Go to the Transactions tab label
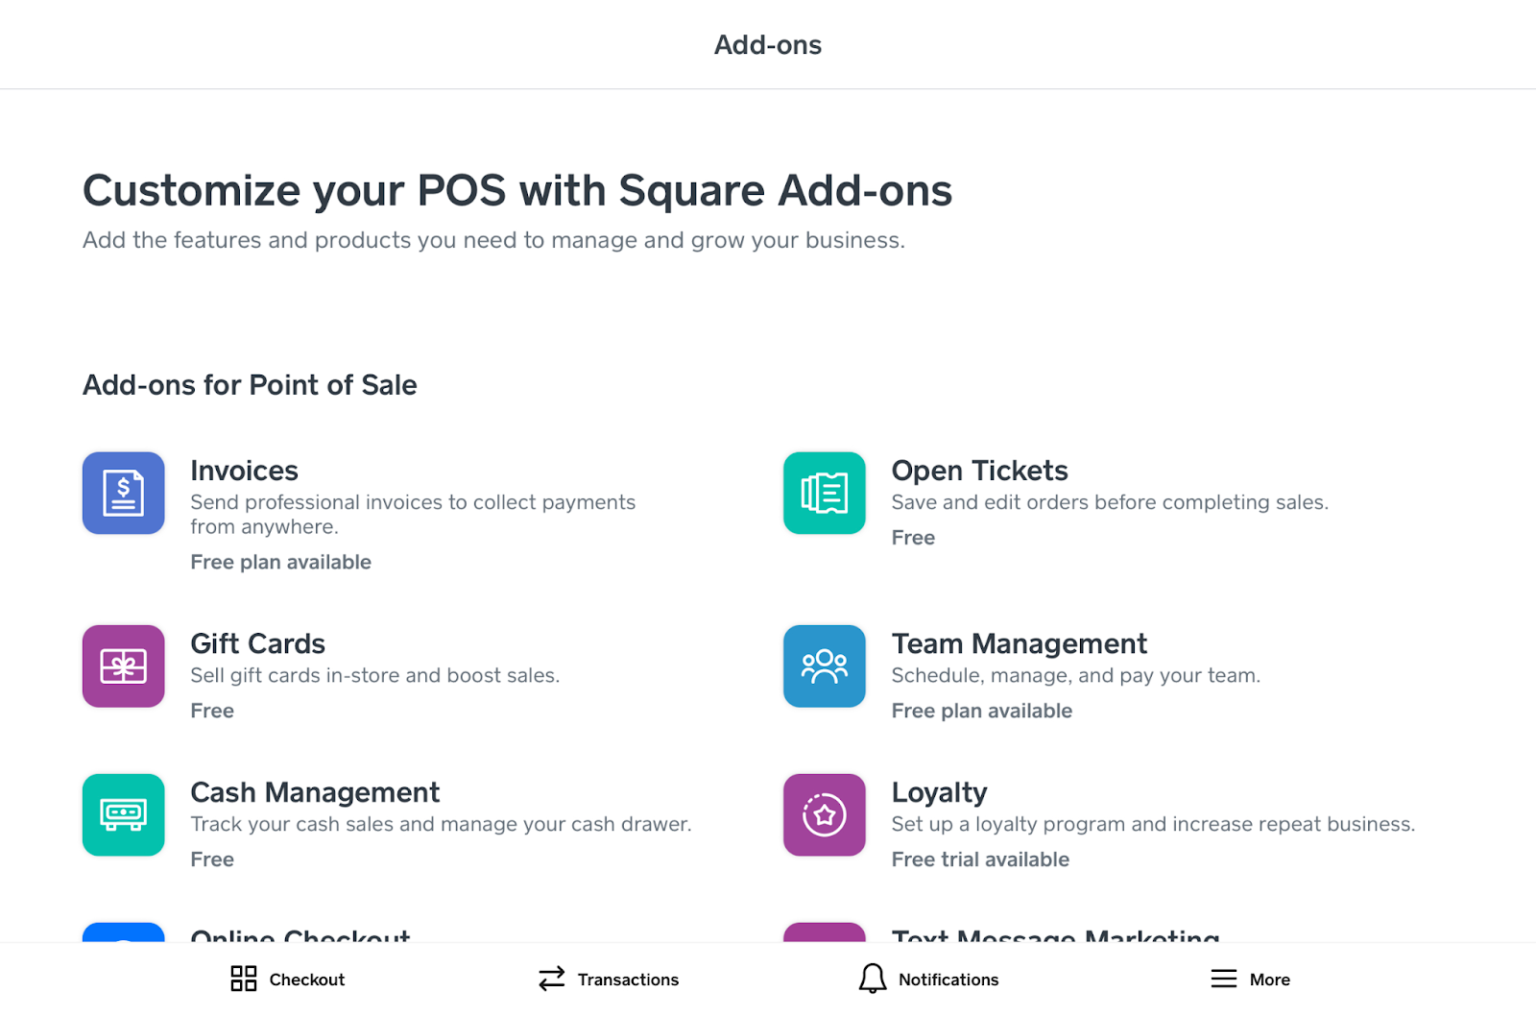 (628, 980)
